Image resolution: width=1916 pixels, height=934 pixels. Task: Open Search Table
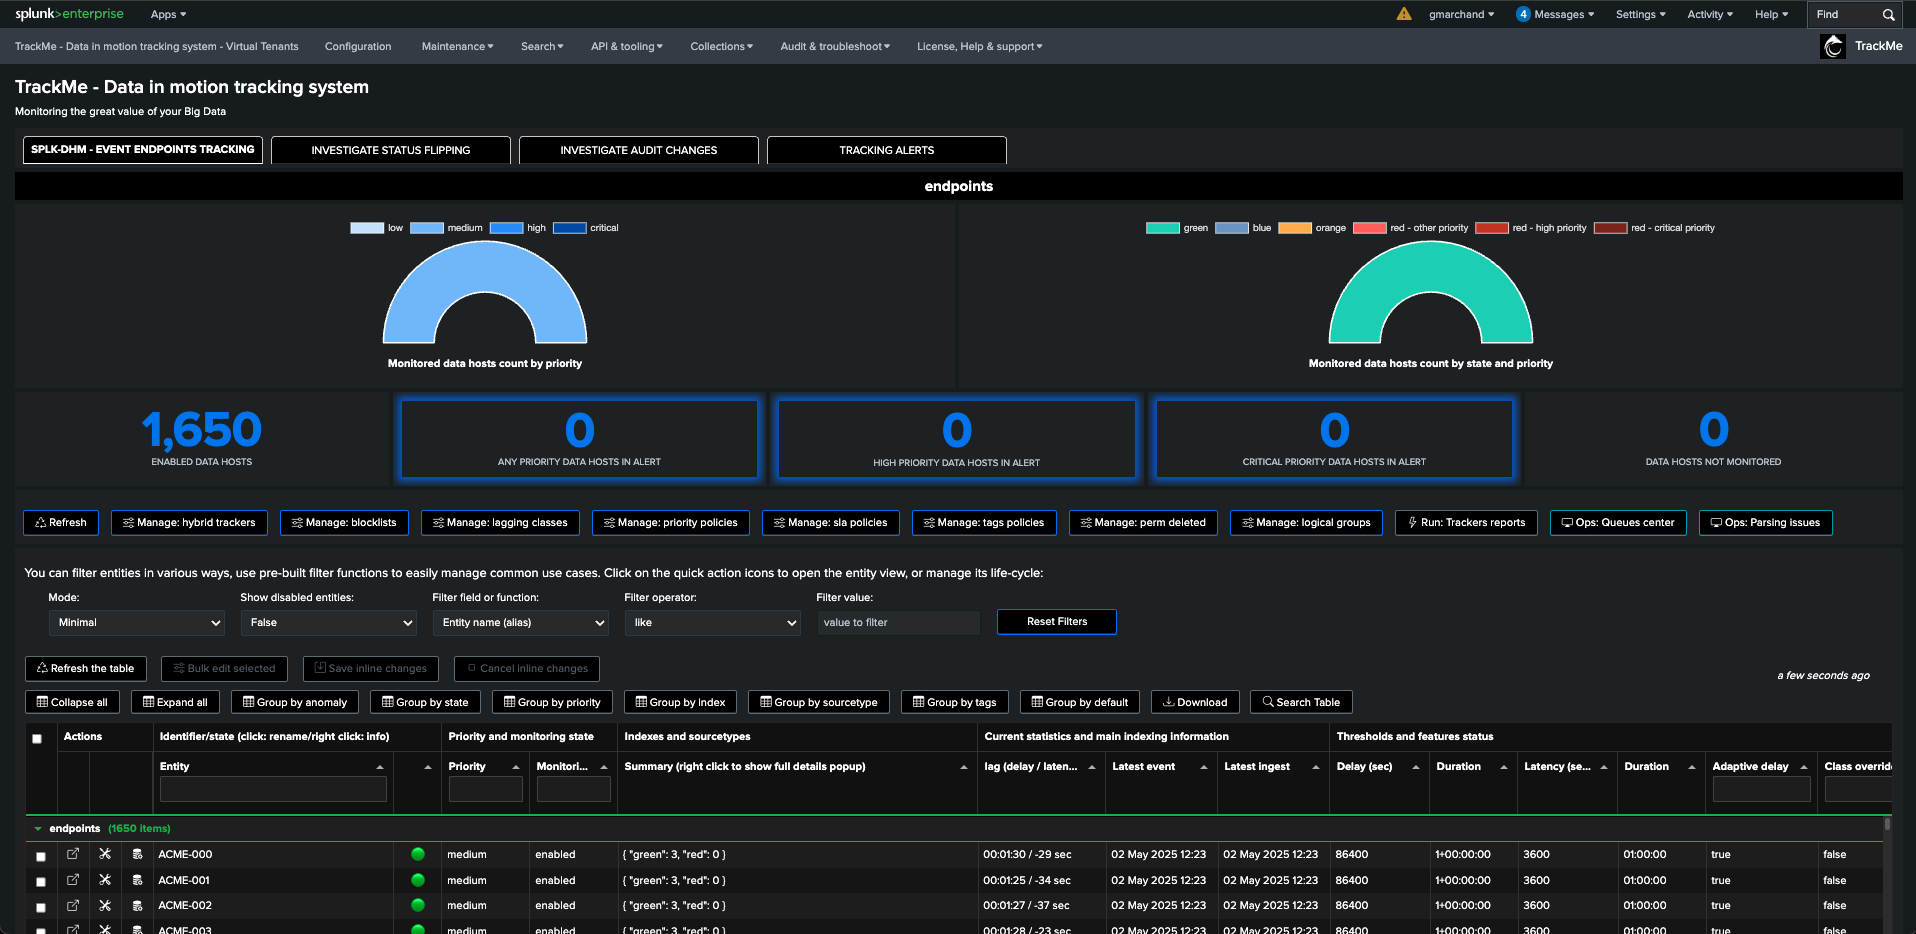coord(1301,702)
